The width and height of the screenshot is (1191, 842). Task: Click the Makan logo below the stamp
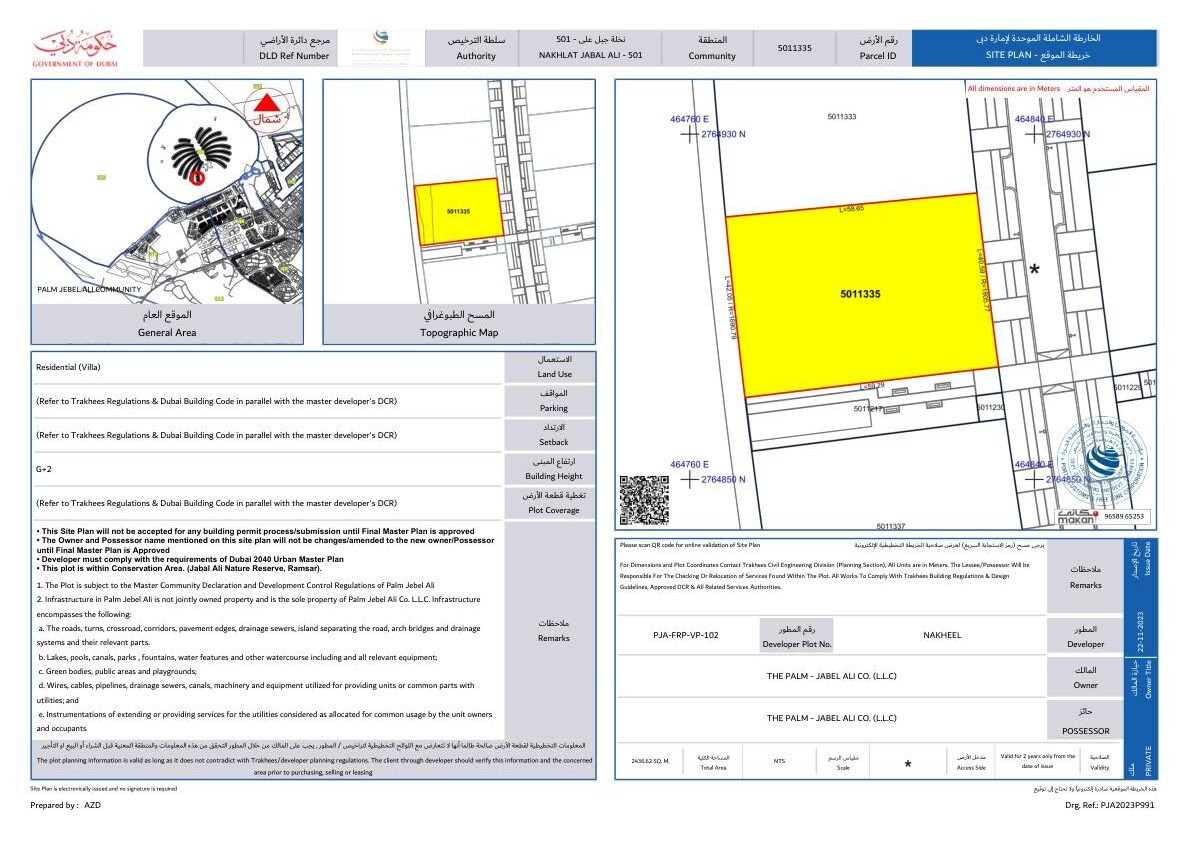click(x=1076, y=516)
